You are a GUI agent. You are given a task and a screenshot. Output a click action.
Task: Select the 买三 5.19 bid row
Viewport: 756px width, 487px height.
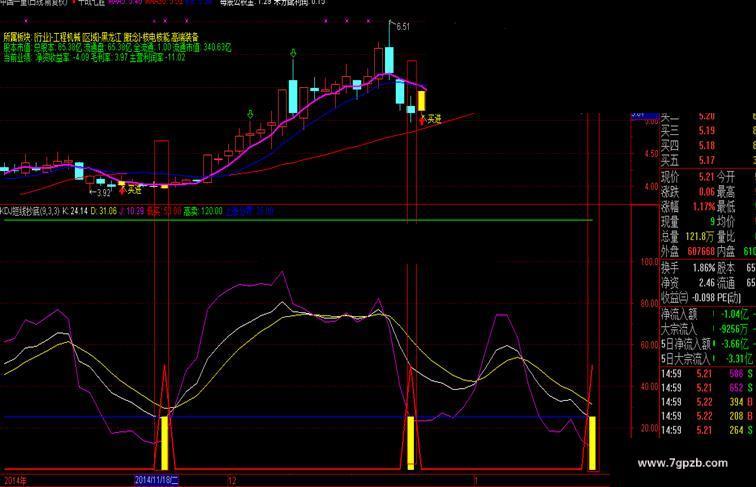(x=708, y=131)
